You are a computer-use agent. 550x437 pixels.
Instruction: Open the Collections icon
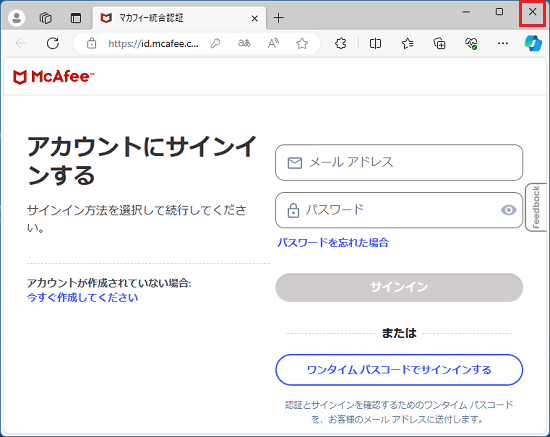(439, 43)
